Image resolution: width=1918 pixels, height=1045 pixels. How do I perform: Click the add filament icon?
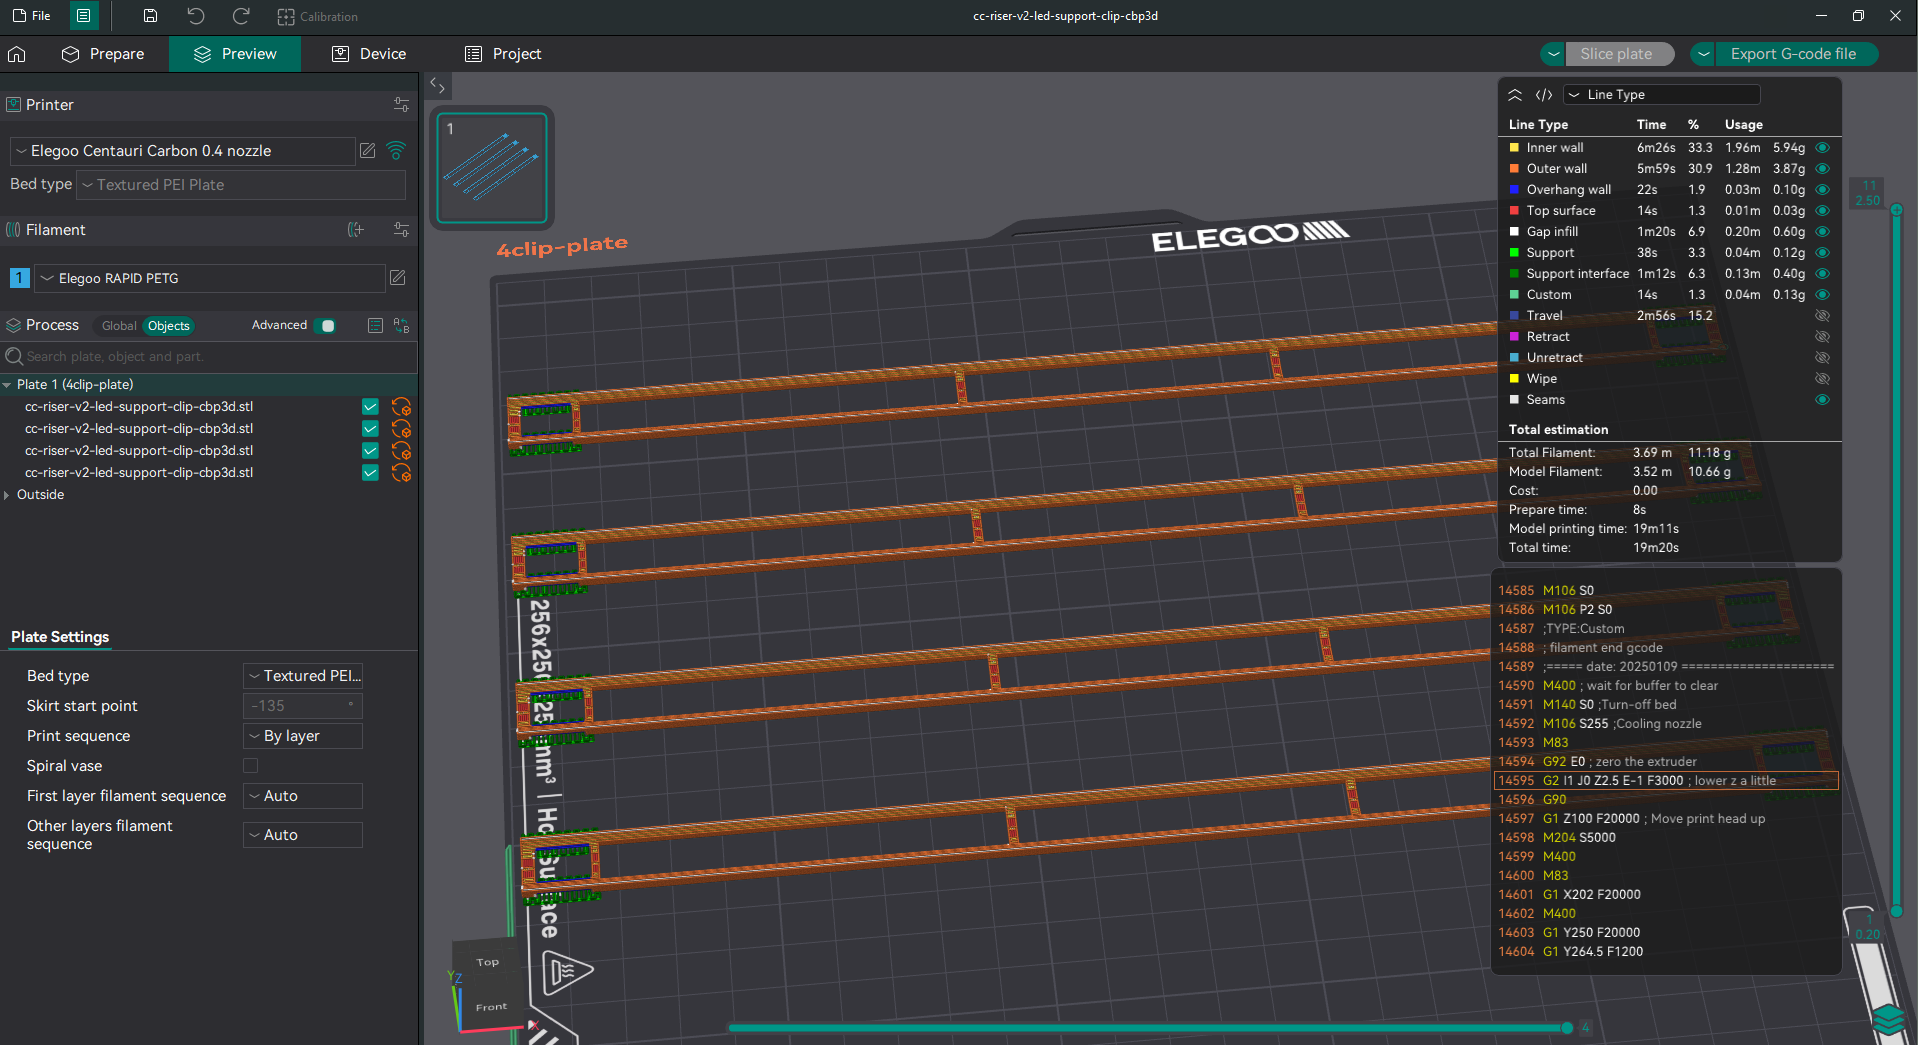click(356, 229)
